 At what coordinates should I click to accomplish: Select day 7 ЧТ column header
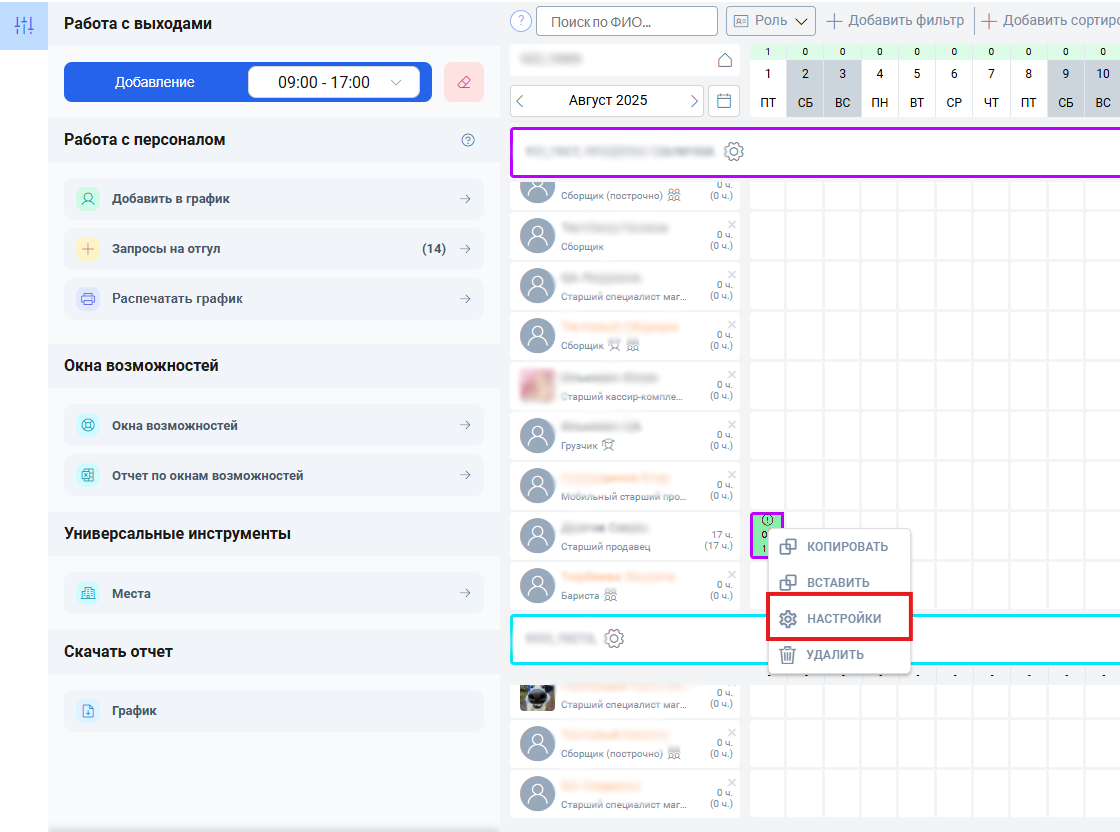tap(991, 88)
